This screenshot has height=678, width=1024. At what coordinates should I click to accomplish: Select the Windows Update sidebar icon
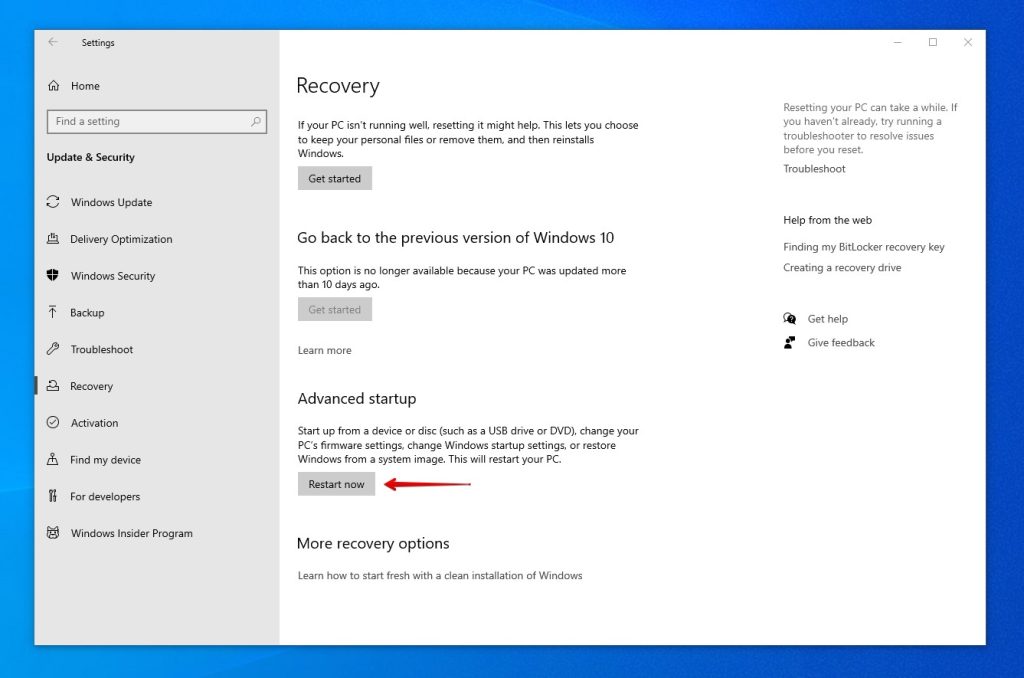(52, 202)
